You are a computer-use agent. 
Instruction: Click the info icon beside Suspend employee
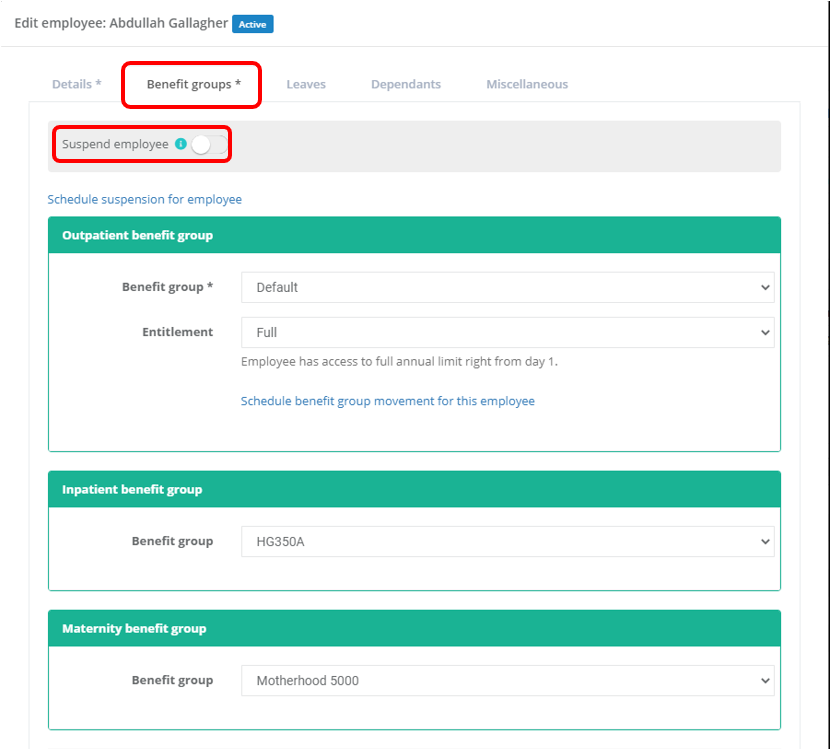181,144
